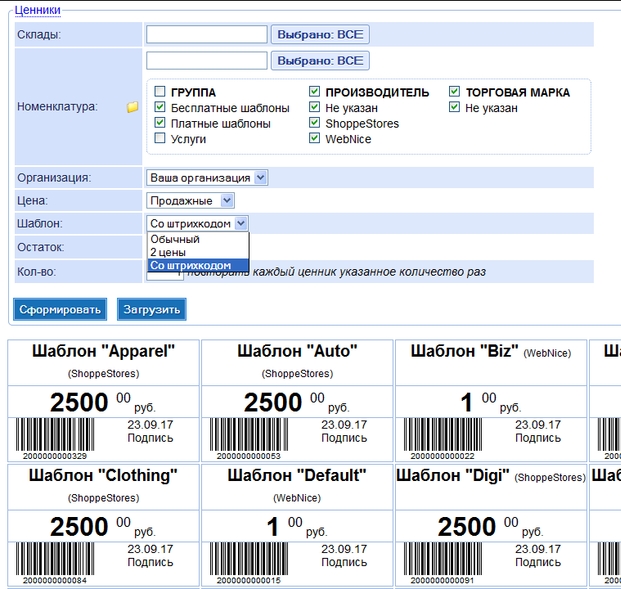621x589 pixels.
Task: Click the Загрузить button
Action: [152, 309]
